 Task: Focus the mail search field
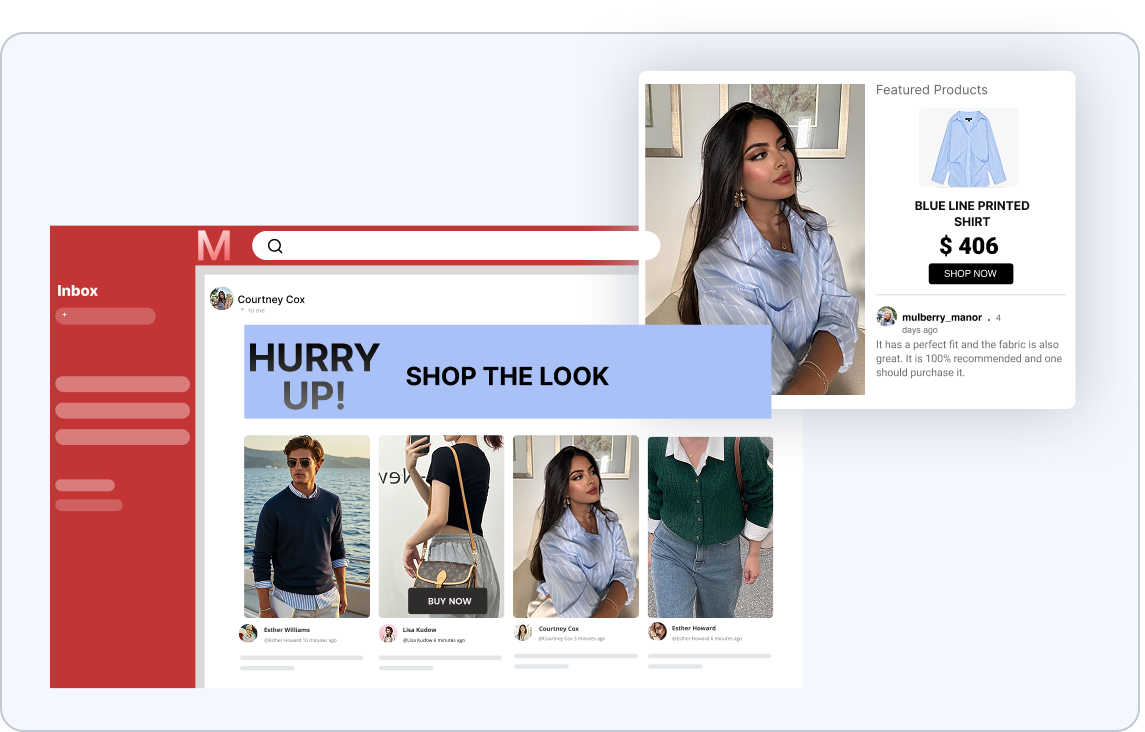coord(456,246)
